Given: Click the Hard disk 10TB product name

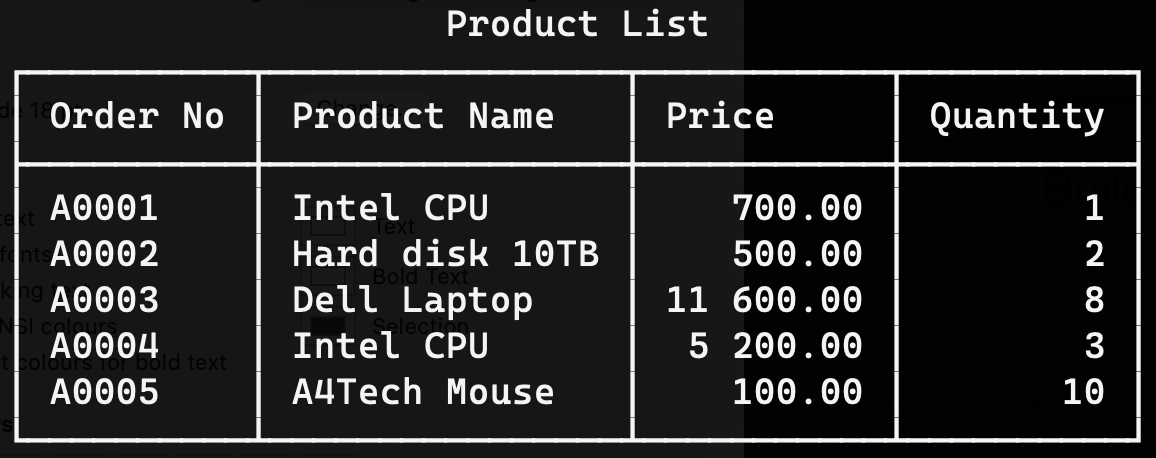Looking at the screenshot, I should [x=445, y=254].
